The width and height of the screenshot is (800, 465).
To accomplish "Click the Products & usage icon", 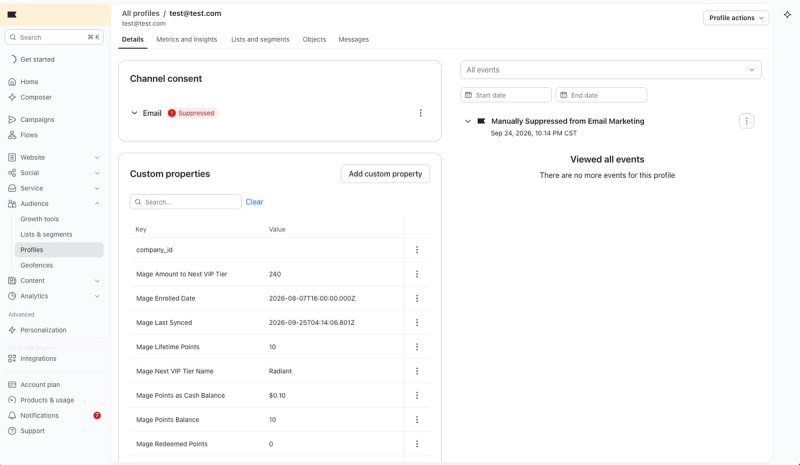I will [12, 400].
